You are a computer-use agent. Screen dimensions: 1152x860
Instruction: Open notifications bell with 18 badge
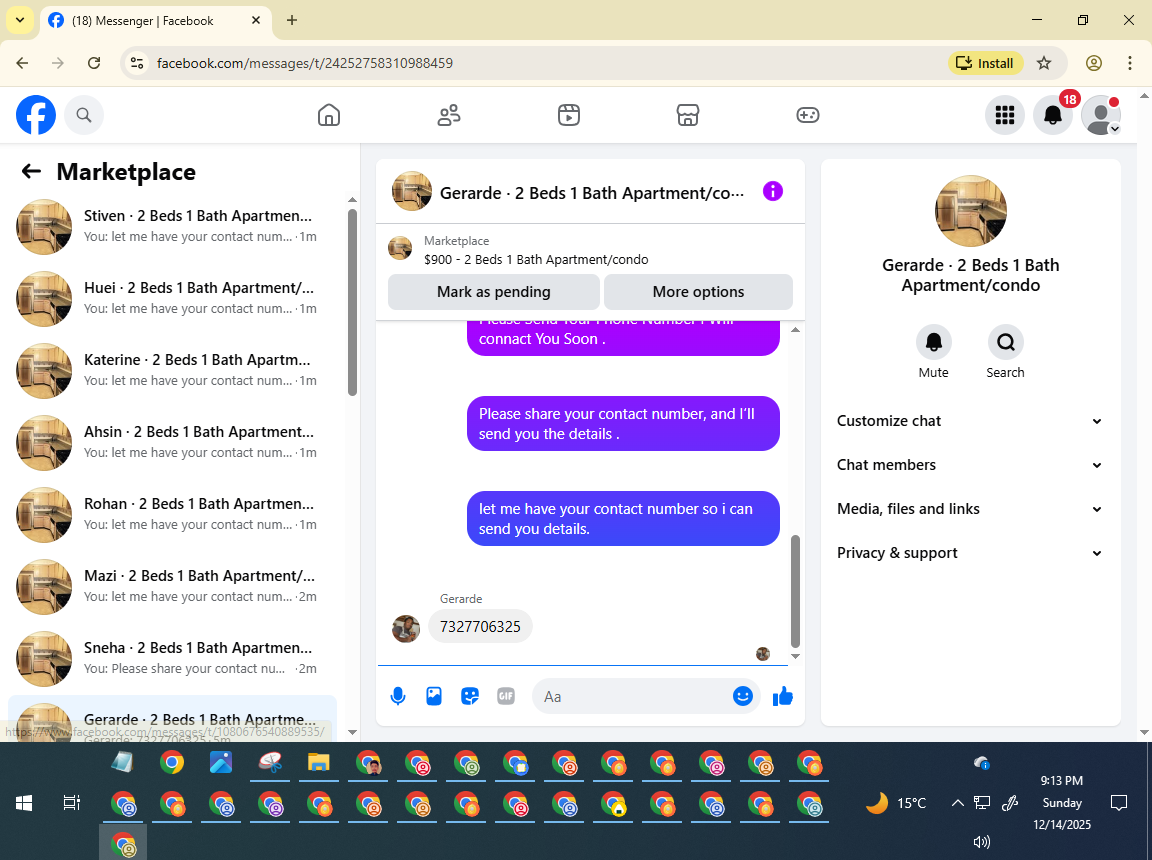click(x=1053, y=115)
